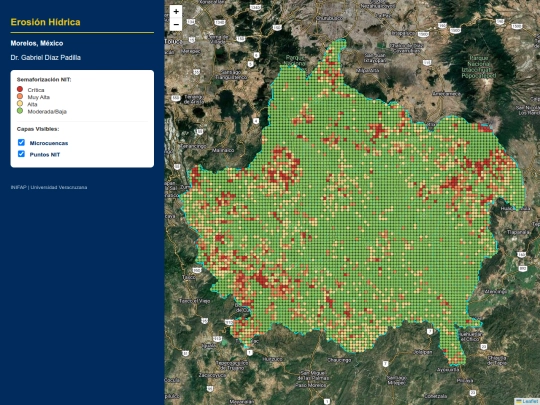Screen dimensions: 540x405
Task: Zoom out of the map
Action: click(x=176, y=24)
